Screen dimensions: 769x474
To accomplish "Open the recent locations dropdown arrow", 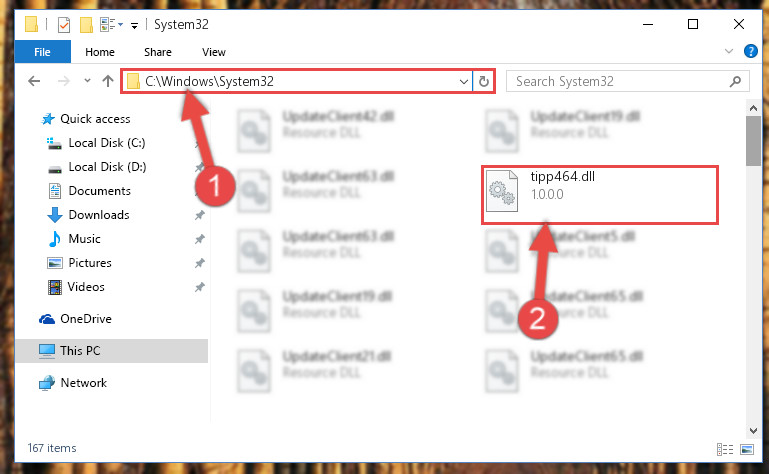I will 87,80.
